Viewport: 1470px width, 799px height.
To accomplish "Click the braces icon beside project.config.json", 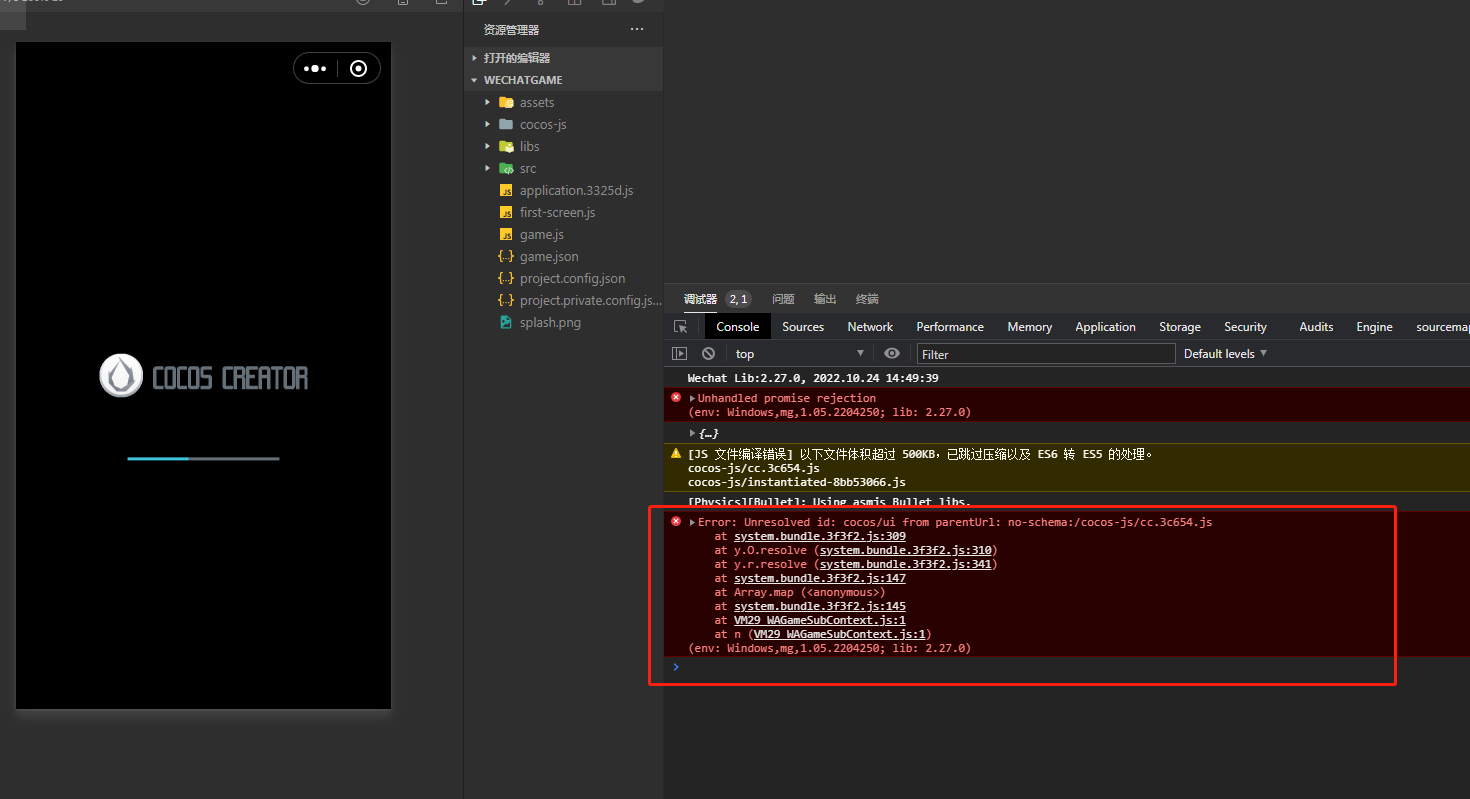I will pyautogui.click(x=506, y=278).
